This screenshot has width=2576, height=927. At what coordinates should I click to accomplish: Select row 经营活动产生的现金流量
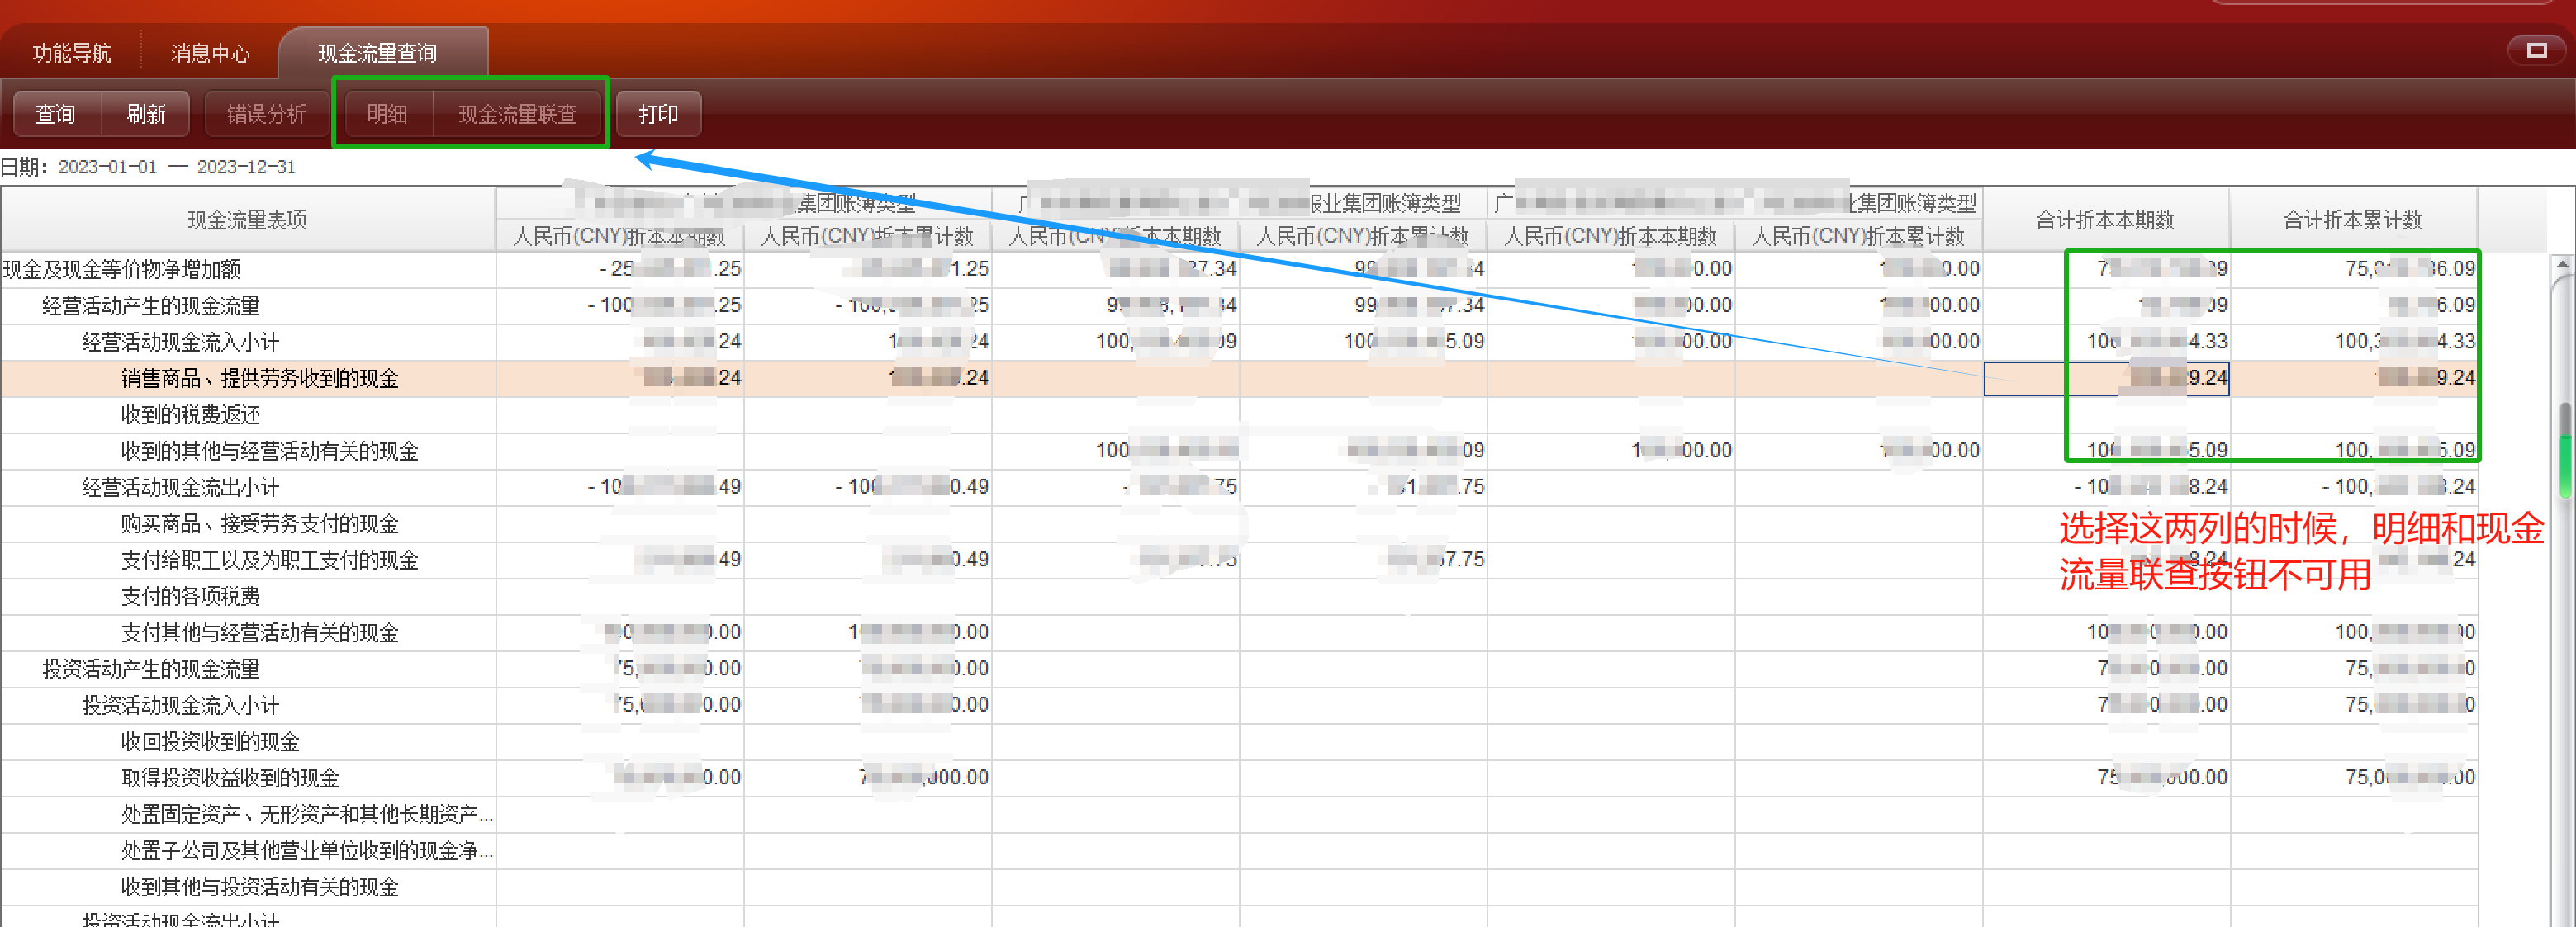pos(1239,306)
